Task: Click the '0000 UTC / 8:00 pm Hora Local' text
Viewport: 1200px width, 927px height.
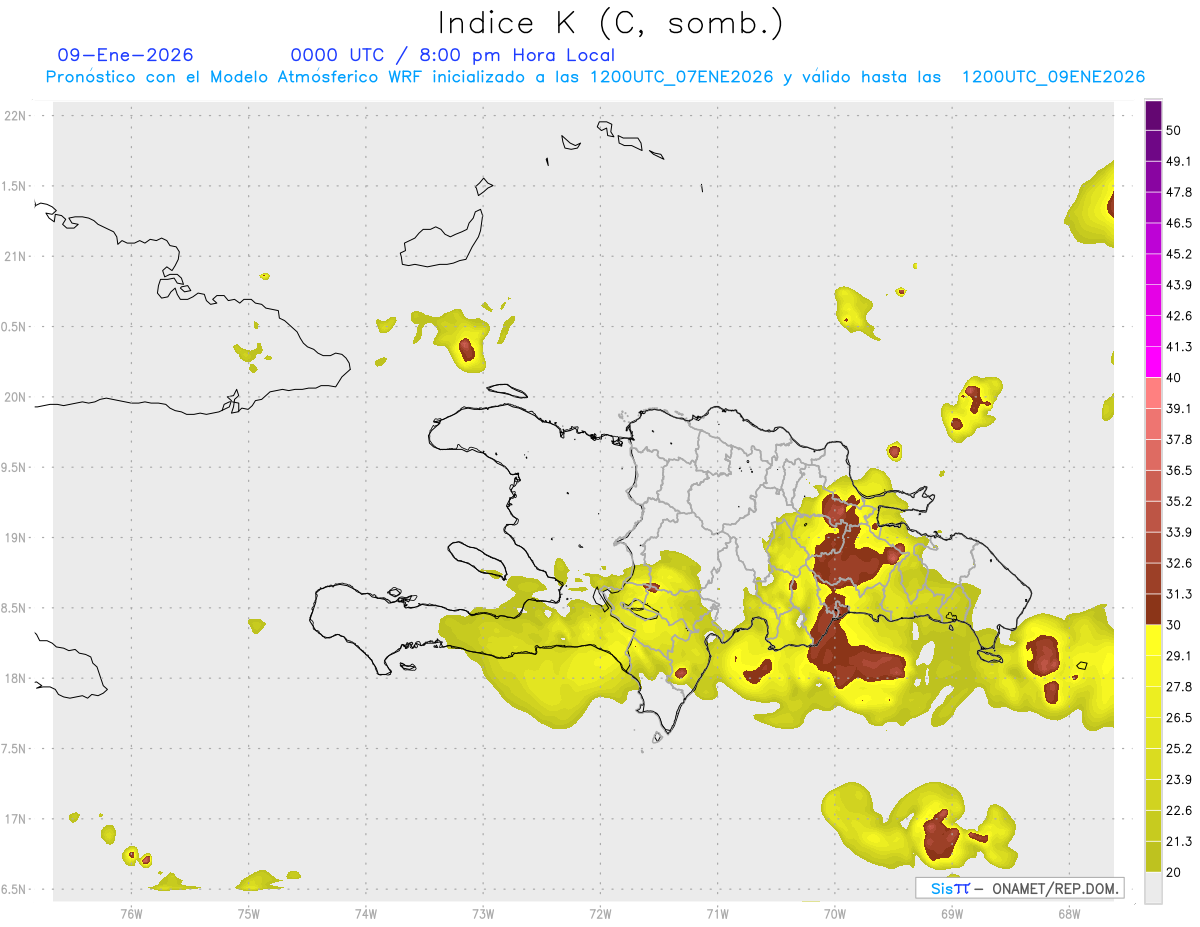Action: (453, 55)
